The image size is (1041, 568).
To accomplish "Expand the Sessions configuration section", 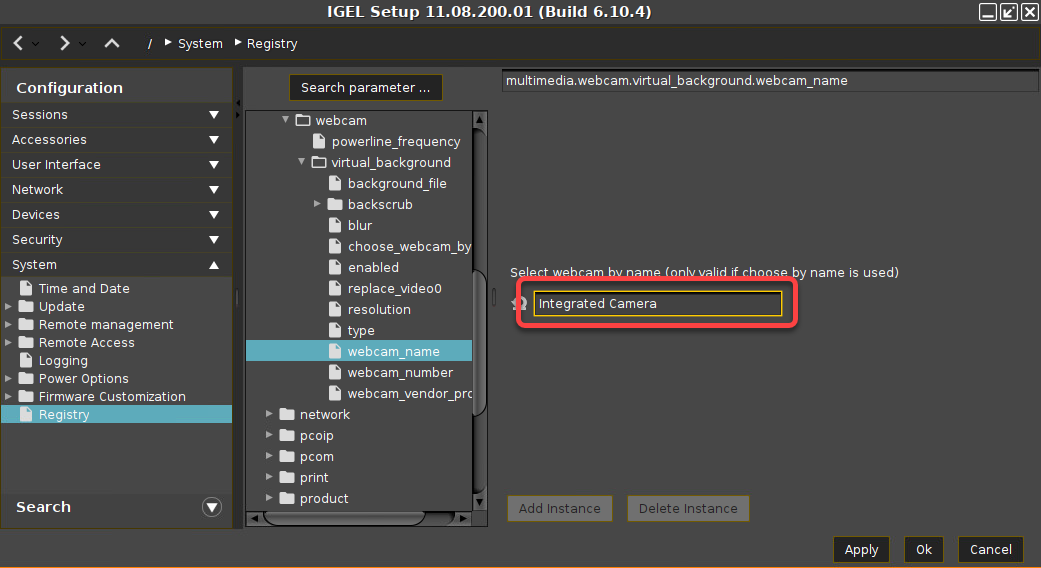I will point(214,115).
